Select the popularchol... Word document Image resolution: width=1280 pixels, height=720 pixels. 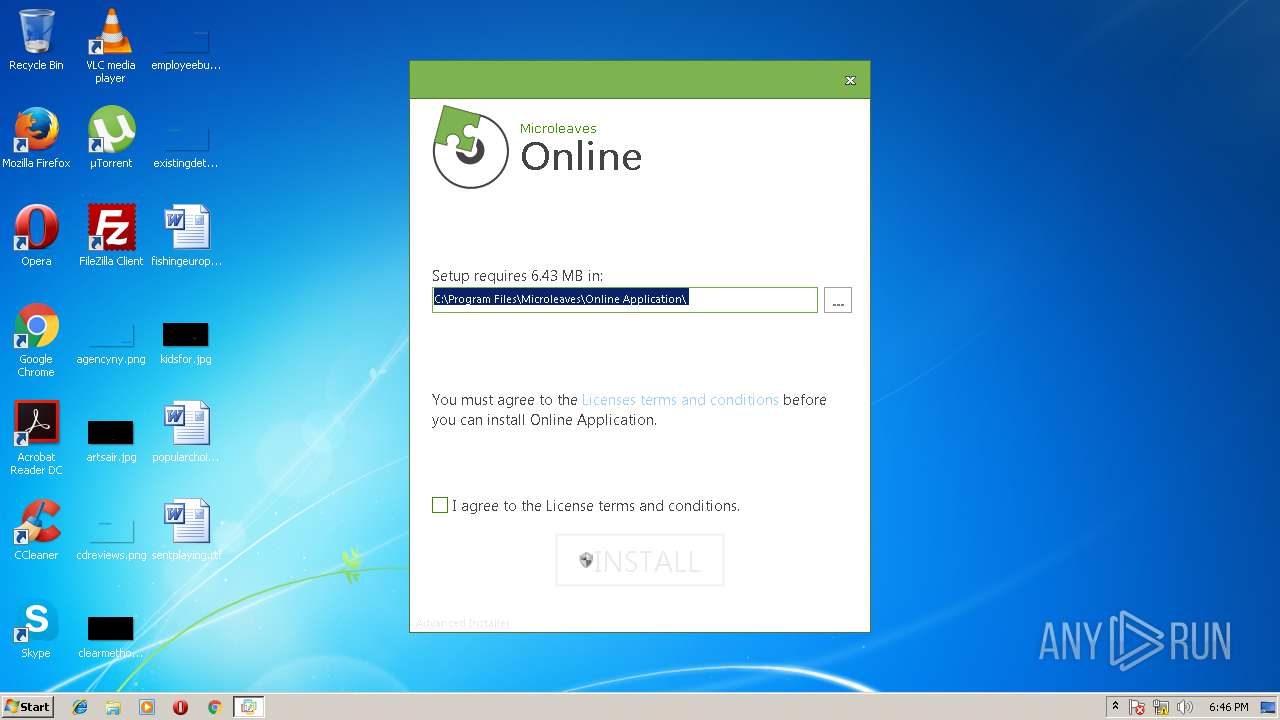point(186,432)
